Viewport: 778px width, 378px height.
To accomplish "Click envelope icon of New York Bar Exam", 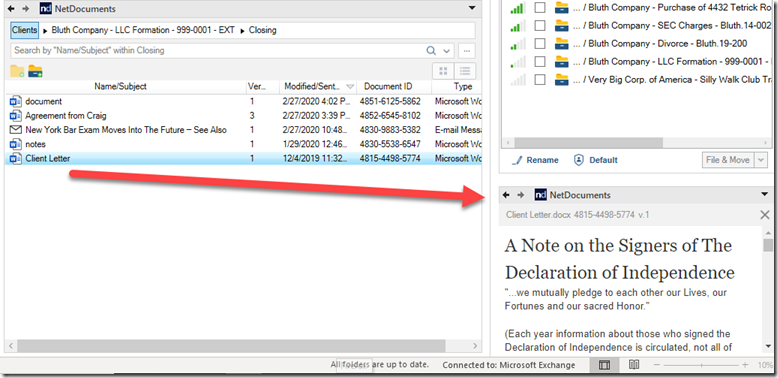I will [x=15, y=130].
